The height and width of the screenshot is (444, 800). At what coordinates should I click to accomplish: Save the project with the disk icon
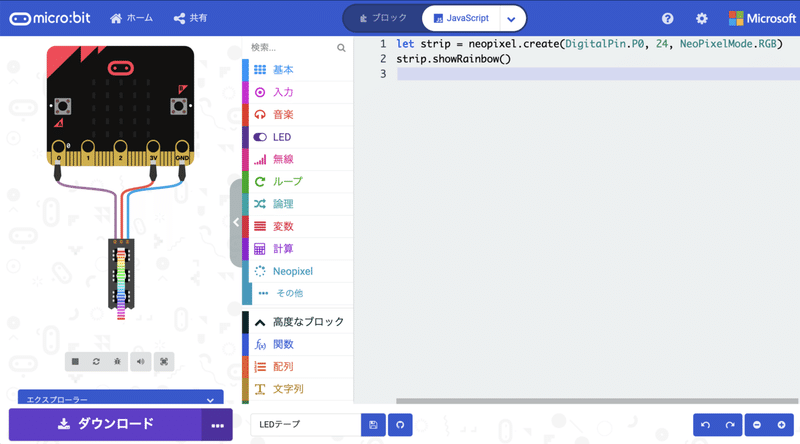click(373, 425)
